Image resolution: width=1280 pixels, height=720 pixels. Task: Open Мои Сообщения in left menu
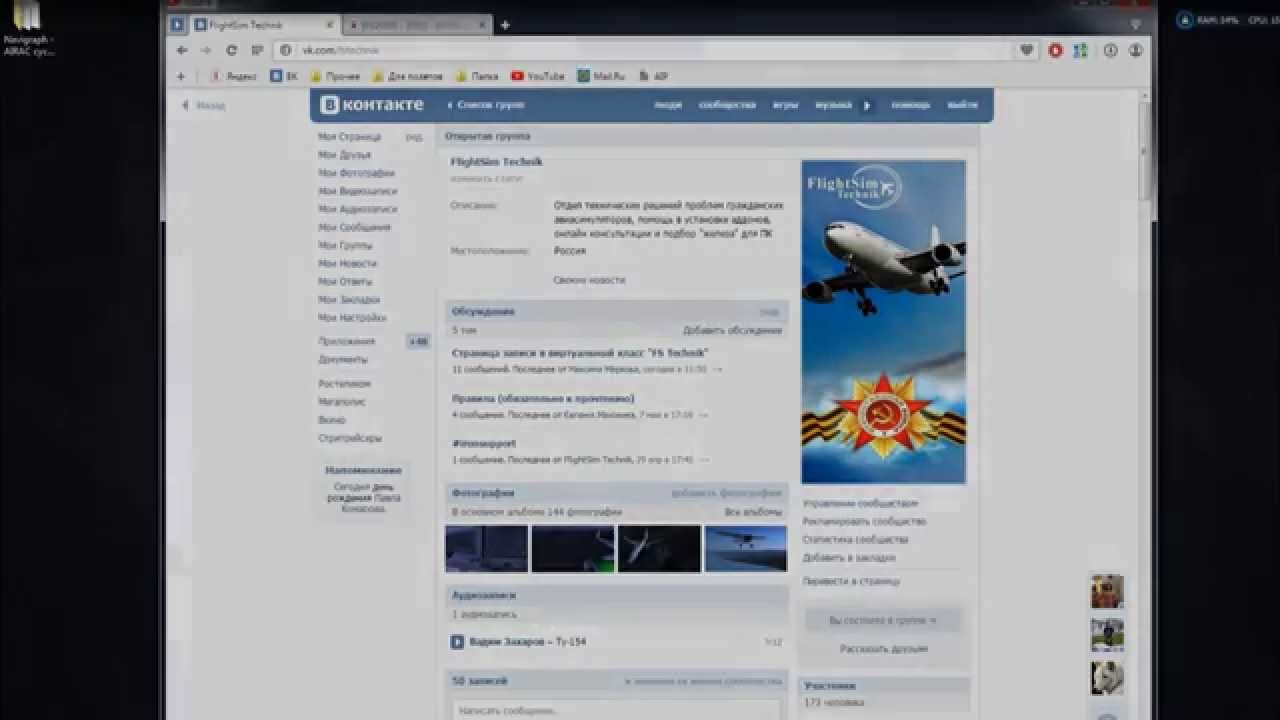click(x=354, y=227)
